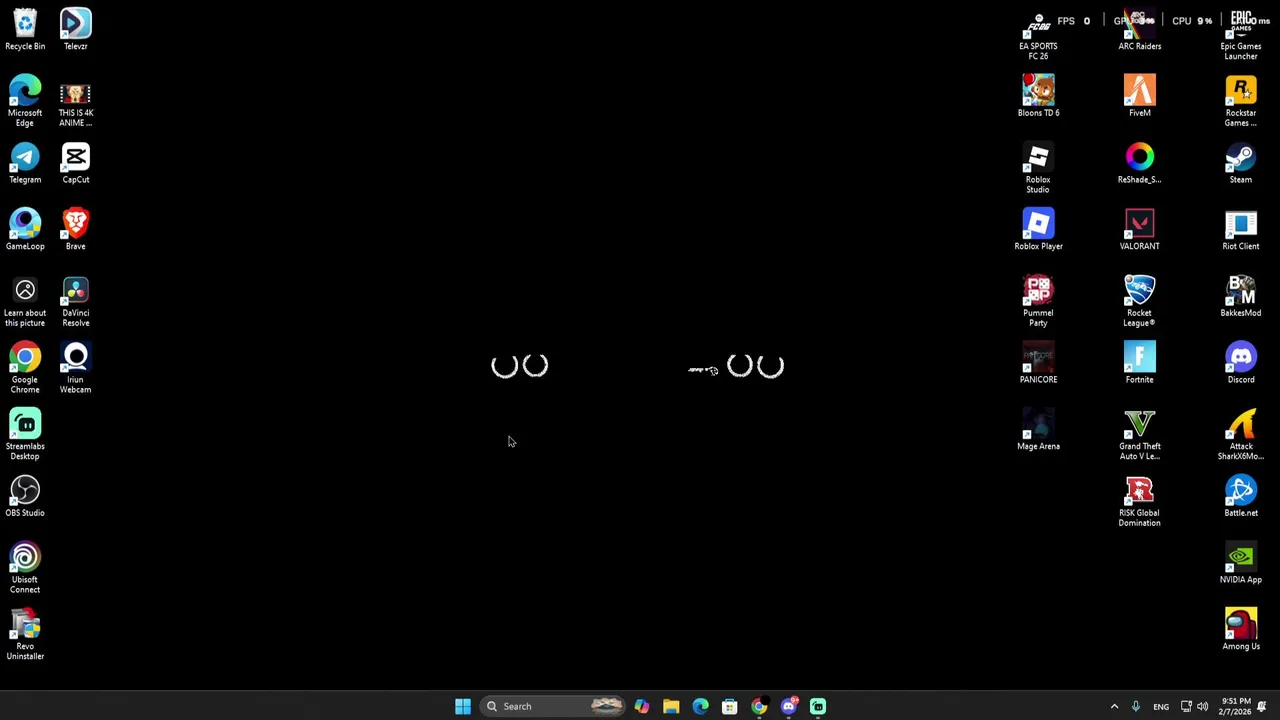Image resolution: width=1280 pixels, height=720 pixels.
Task: Select the CapCut desktop icon
Action: (x=75, y=162)
